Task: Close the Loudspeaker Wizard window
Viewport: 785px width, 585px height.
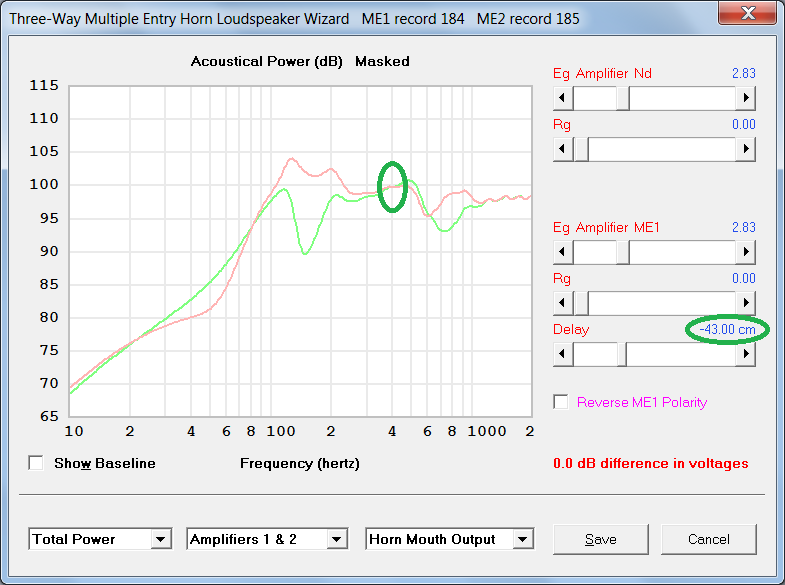Action: click(x=748, y=13)
